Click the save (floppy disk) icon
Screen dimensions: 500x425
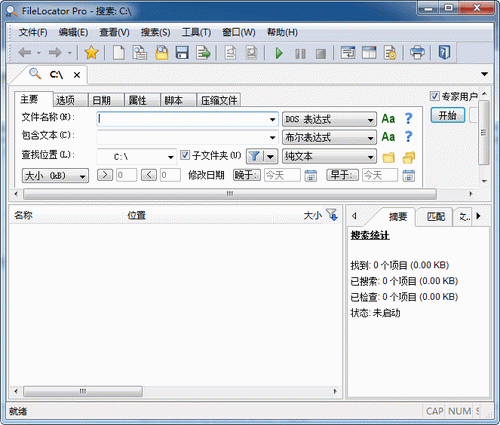pos(182,53)
